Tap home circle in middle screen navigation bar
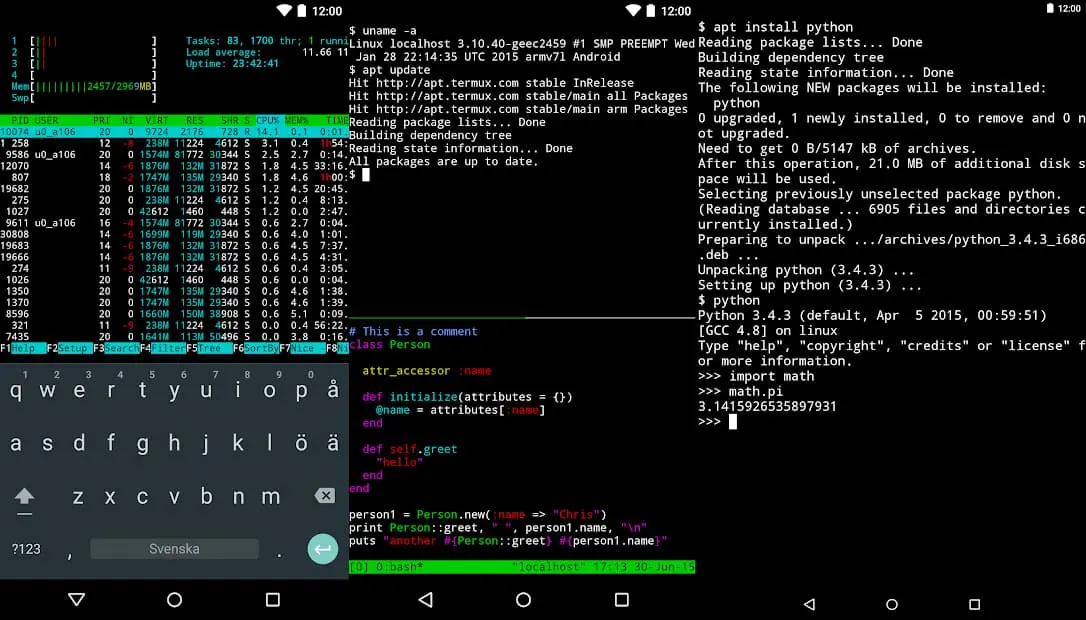The height and width of the screenshot is (620, 1086). tap(524, 599)
